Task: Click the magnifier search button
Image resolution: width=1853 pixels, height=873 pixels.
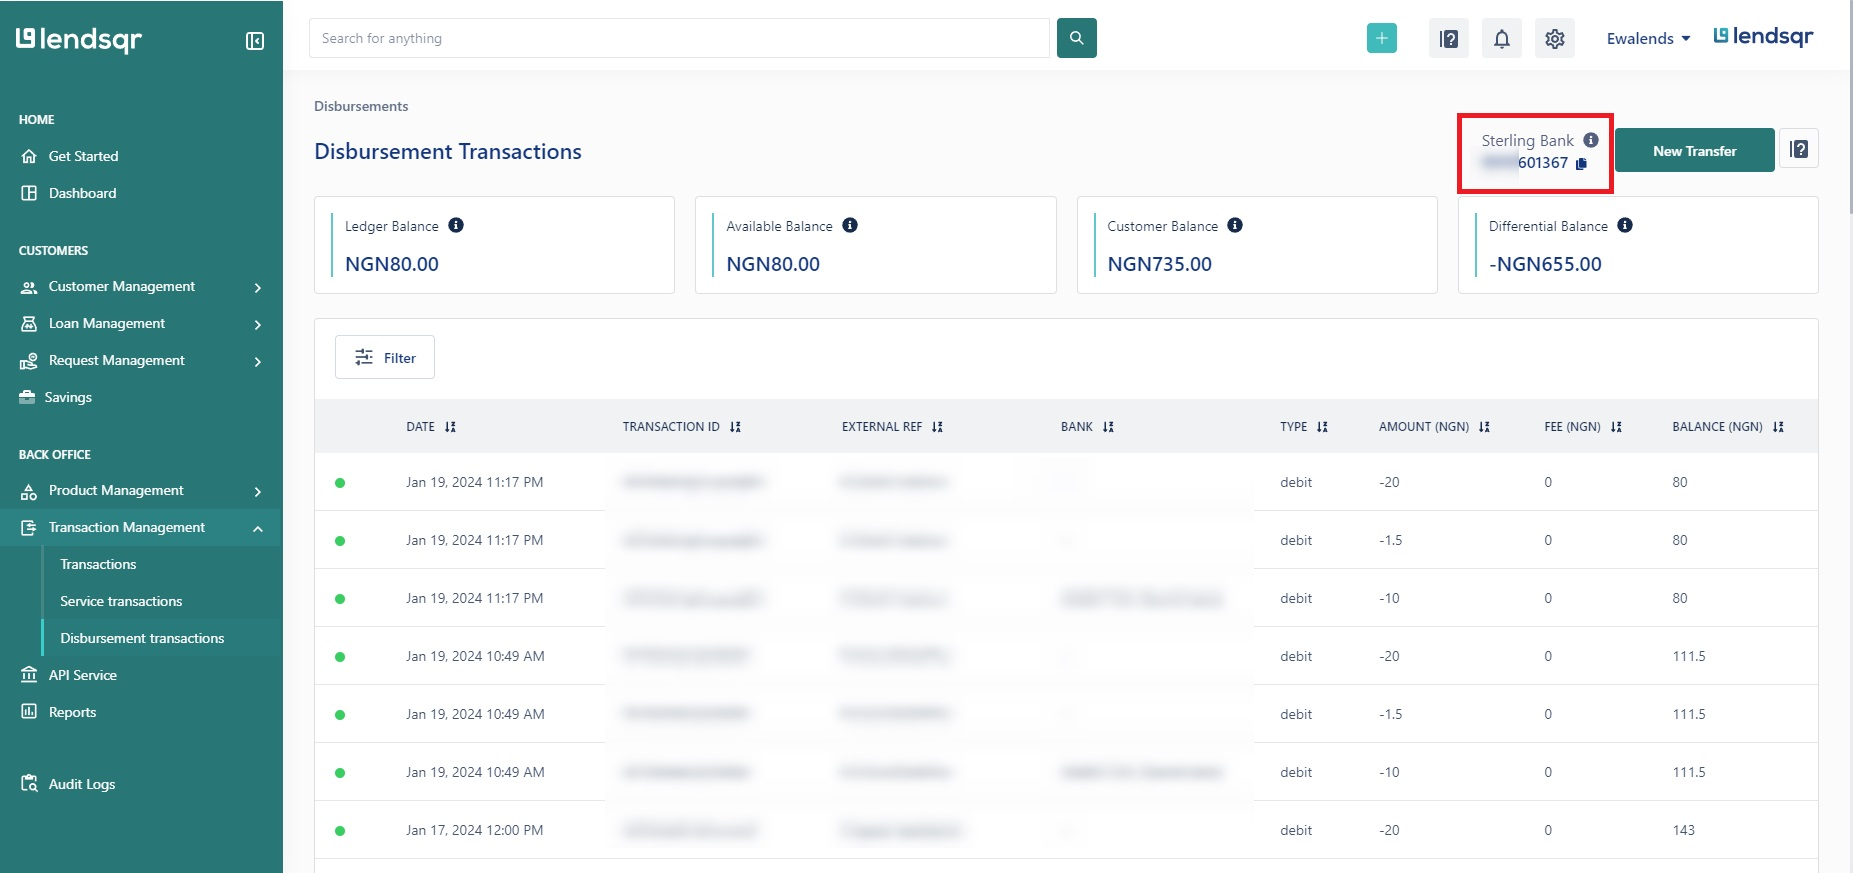Action: coord(1076,38)
